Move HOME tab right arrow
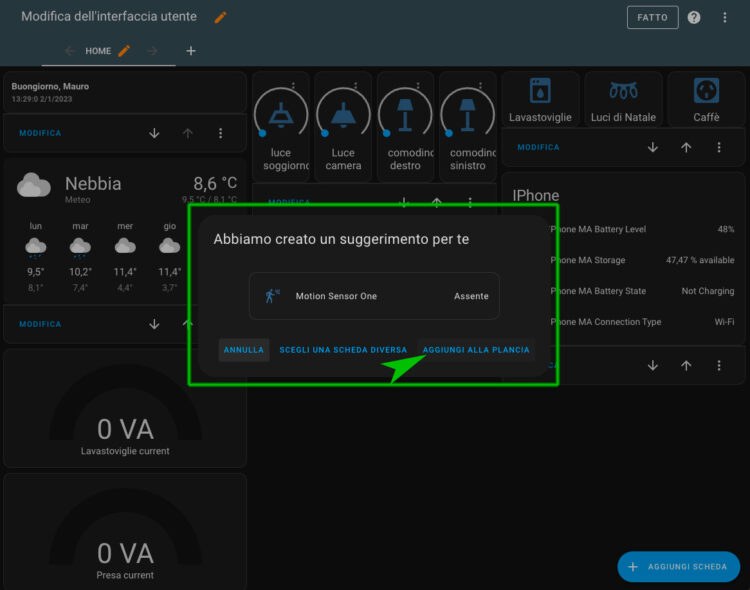The height and width of the screenshot is (590, 750). click(x=152, y=51)
